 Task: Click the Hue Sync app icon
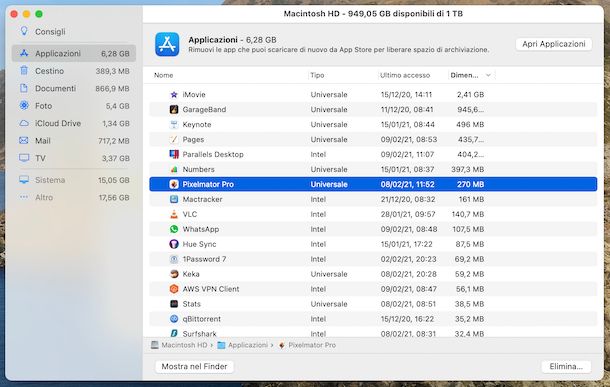tap(174, 244)
